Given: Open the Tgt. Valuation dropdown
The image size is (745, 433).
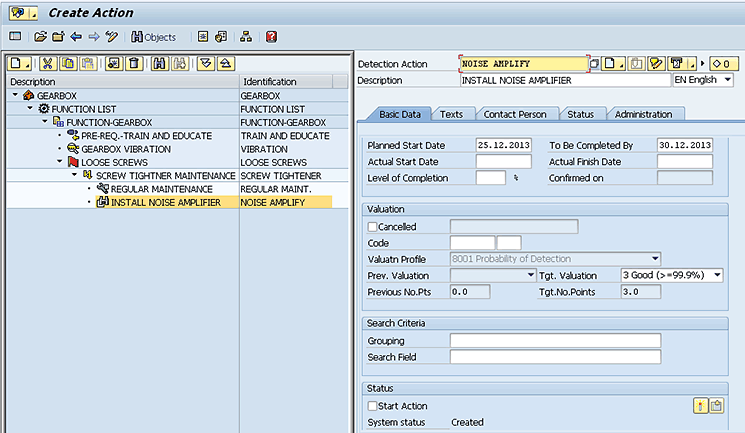Looking at the screenshot, I should tap(717, 275).
